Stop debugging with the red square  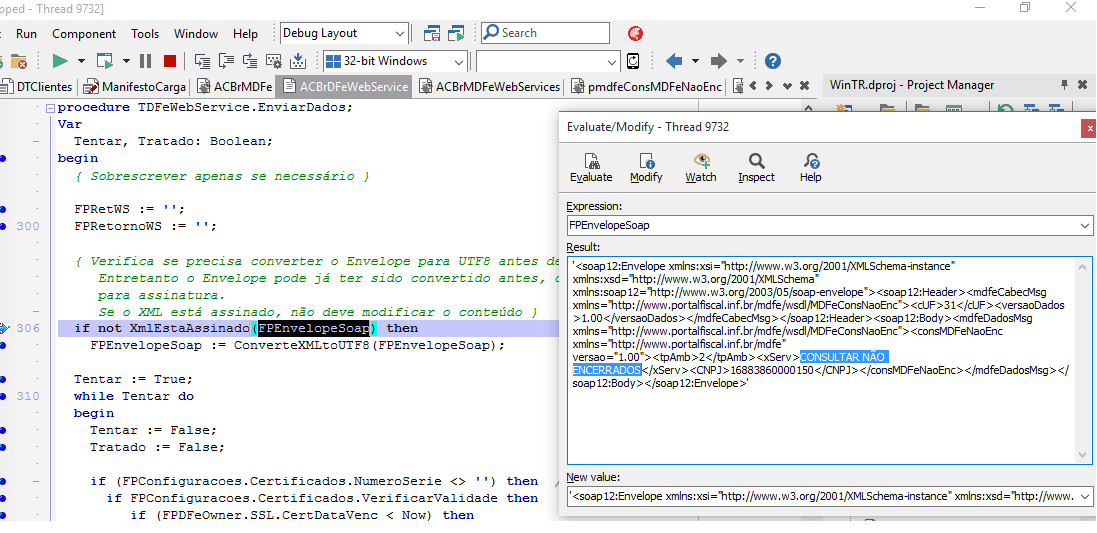click(x=169, y=61)
